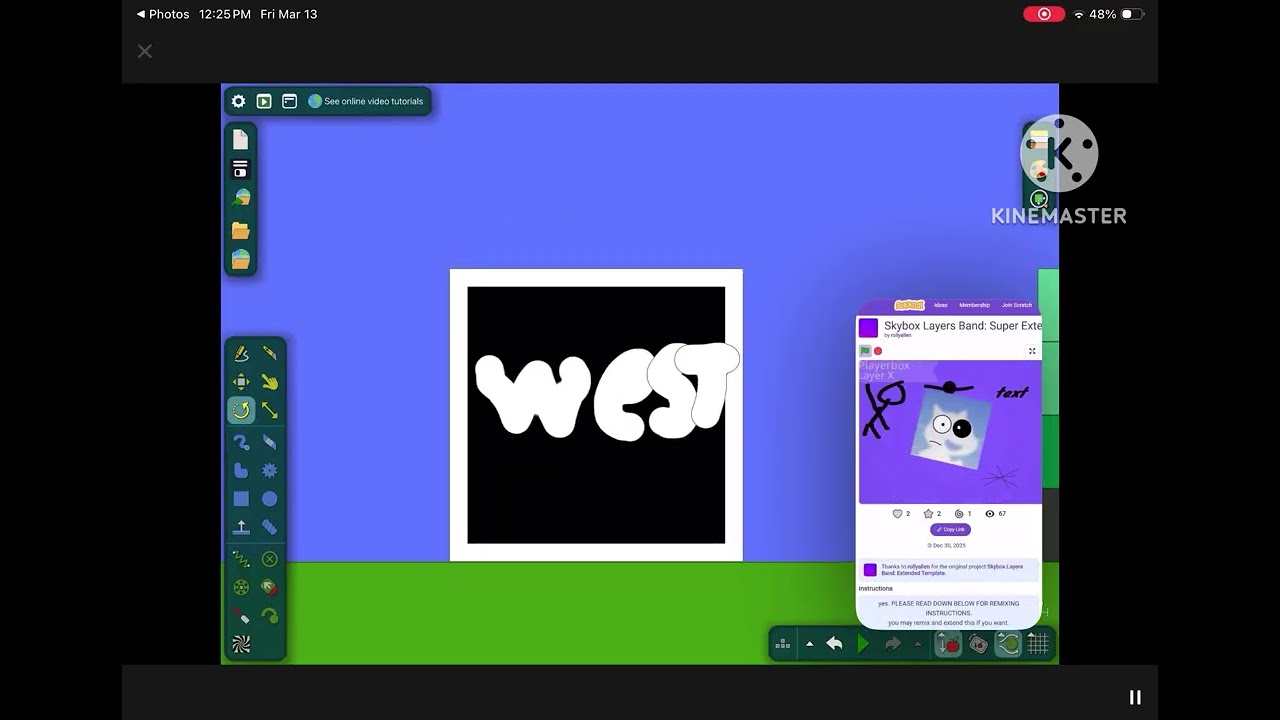Open the window layout icon
This screenshot has height=720, width=1280.
coord(289,101)
